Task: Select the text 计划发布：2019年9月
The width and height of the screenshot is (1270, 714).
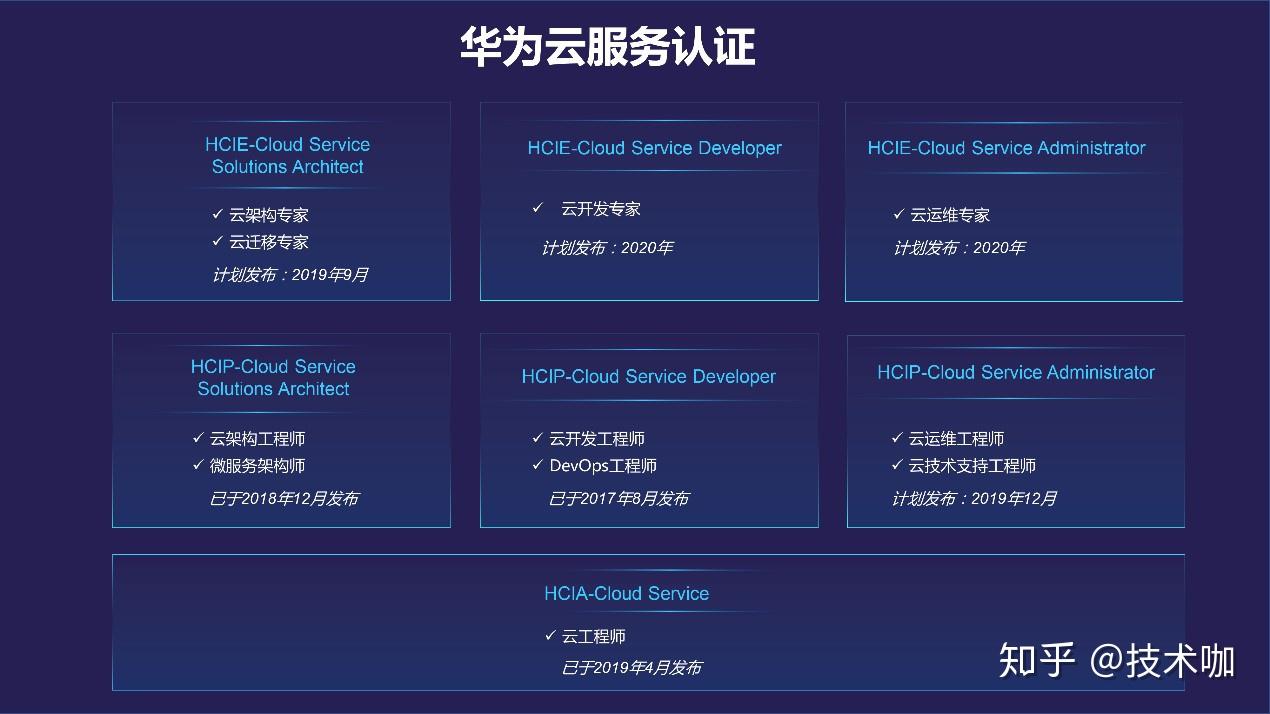Action: 290,274
